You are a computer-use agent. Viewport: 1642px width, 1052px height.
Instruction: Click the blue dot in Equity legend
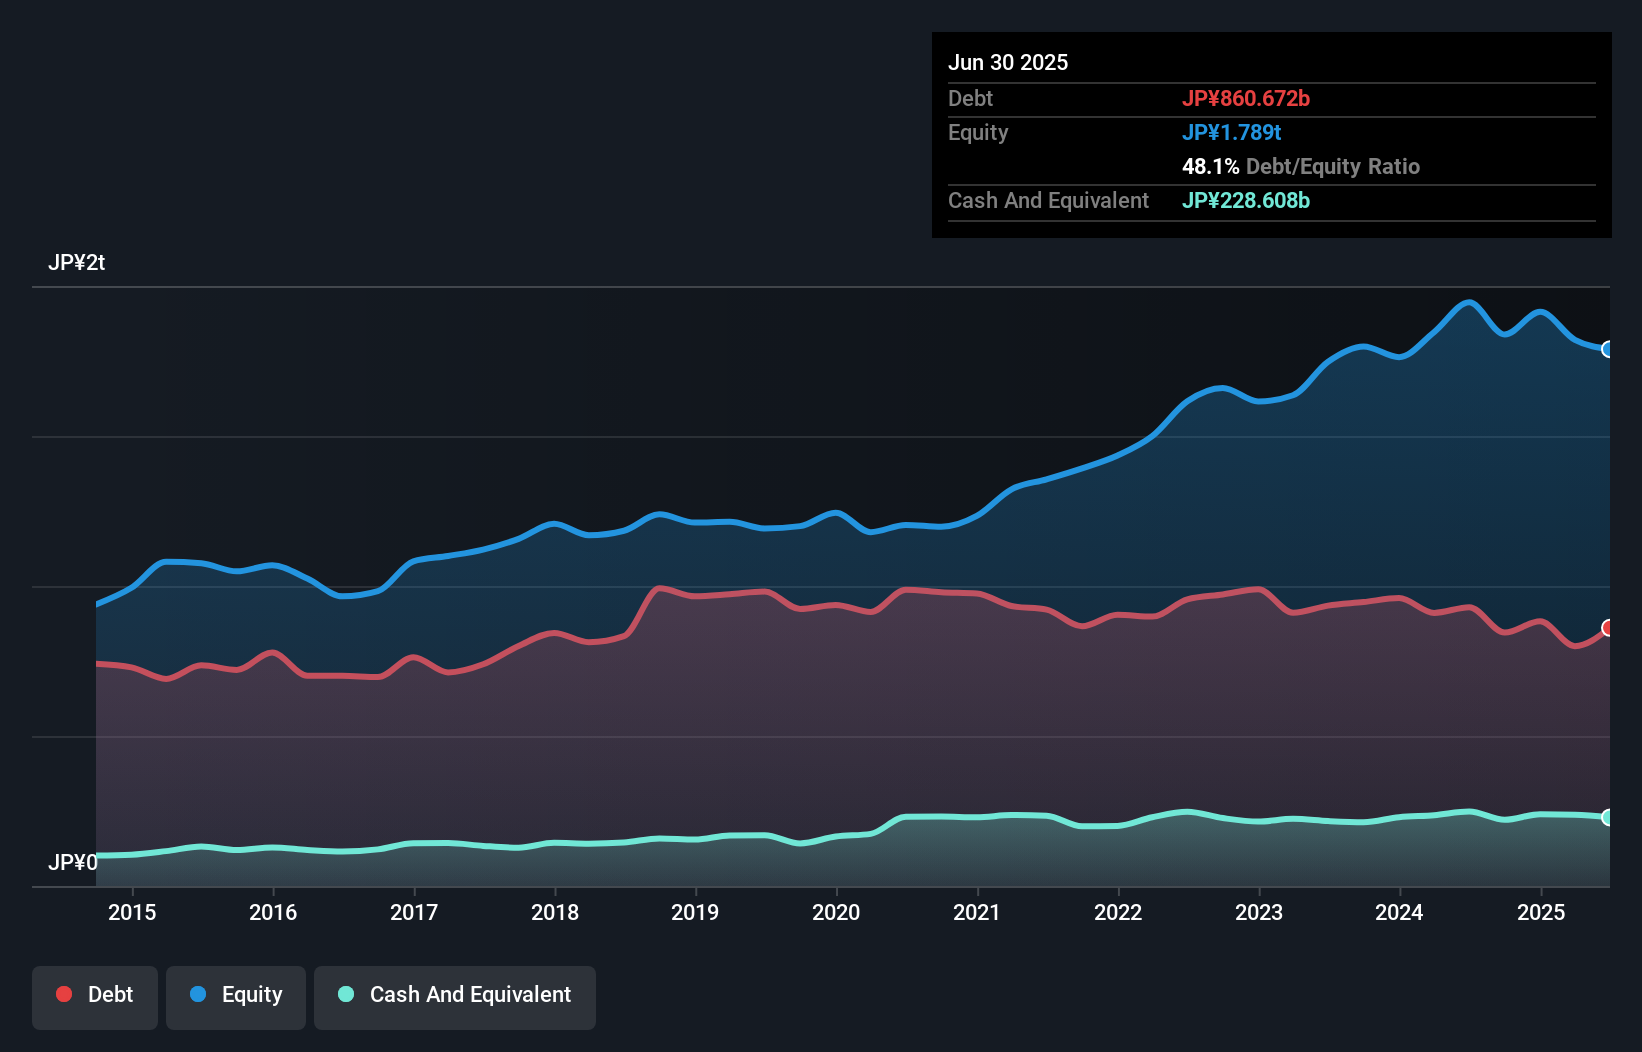coord(198,994)
